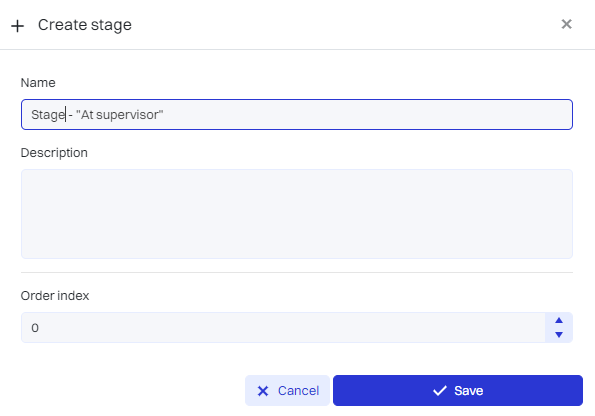This screenshot has width=595, height=416.
Task: Click the word At in Name field
Action: click(x=87, y=115)
